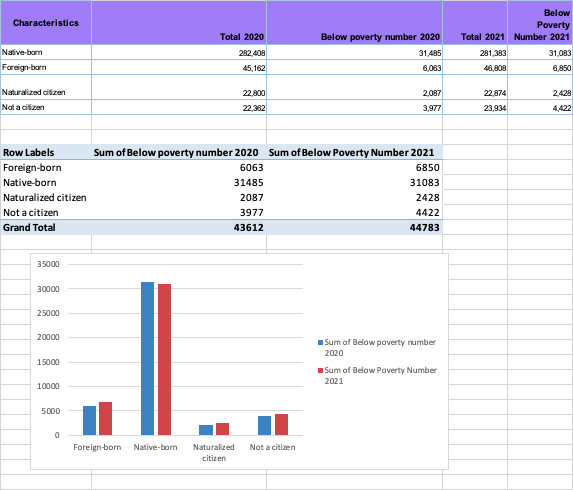Select the blue Foreign-born chart bar
The image size is (573, 490).
click(x=89, y=420)
